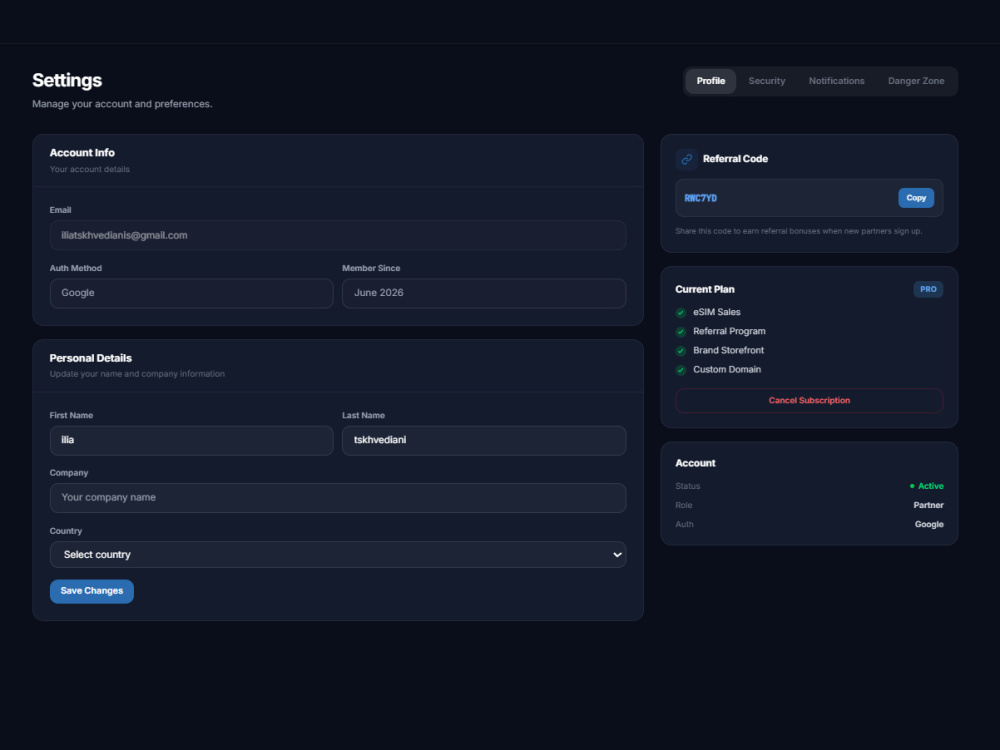The height and width of the screenshot is (750, 1000).
Task: Click the Custom Domain green check icon
Action: [680, 370]
